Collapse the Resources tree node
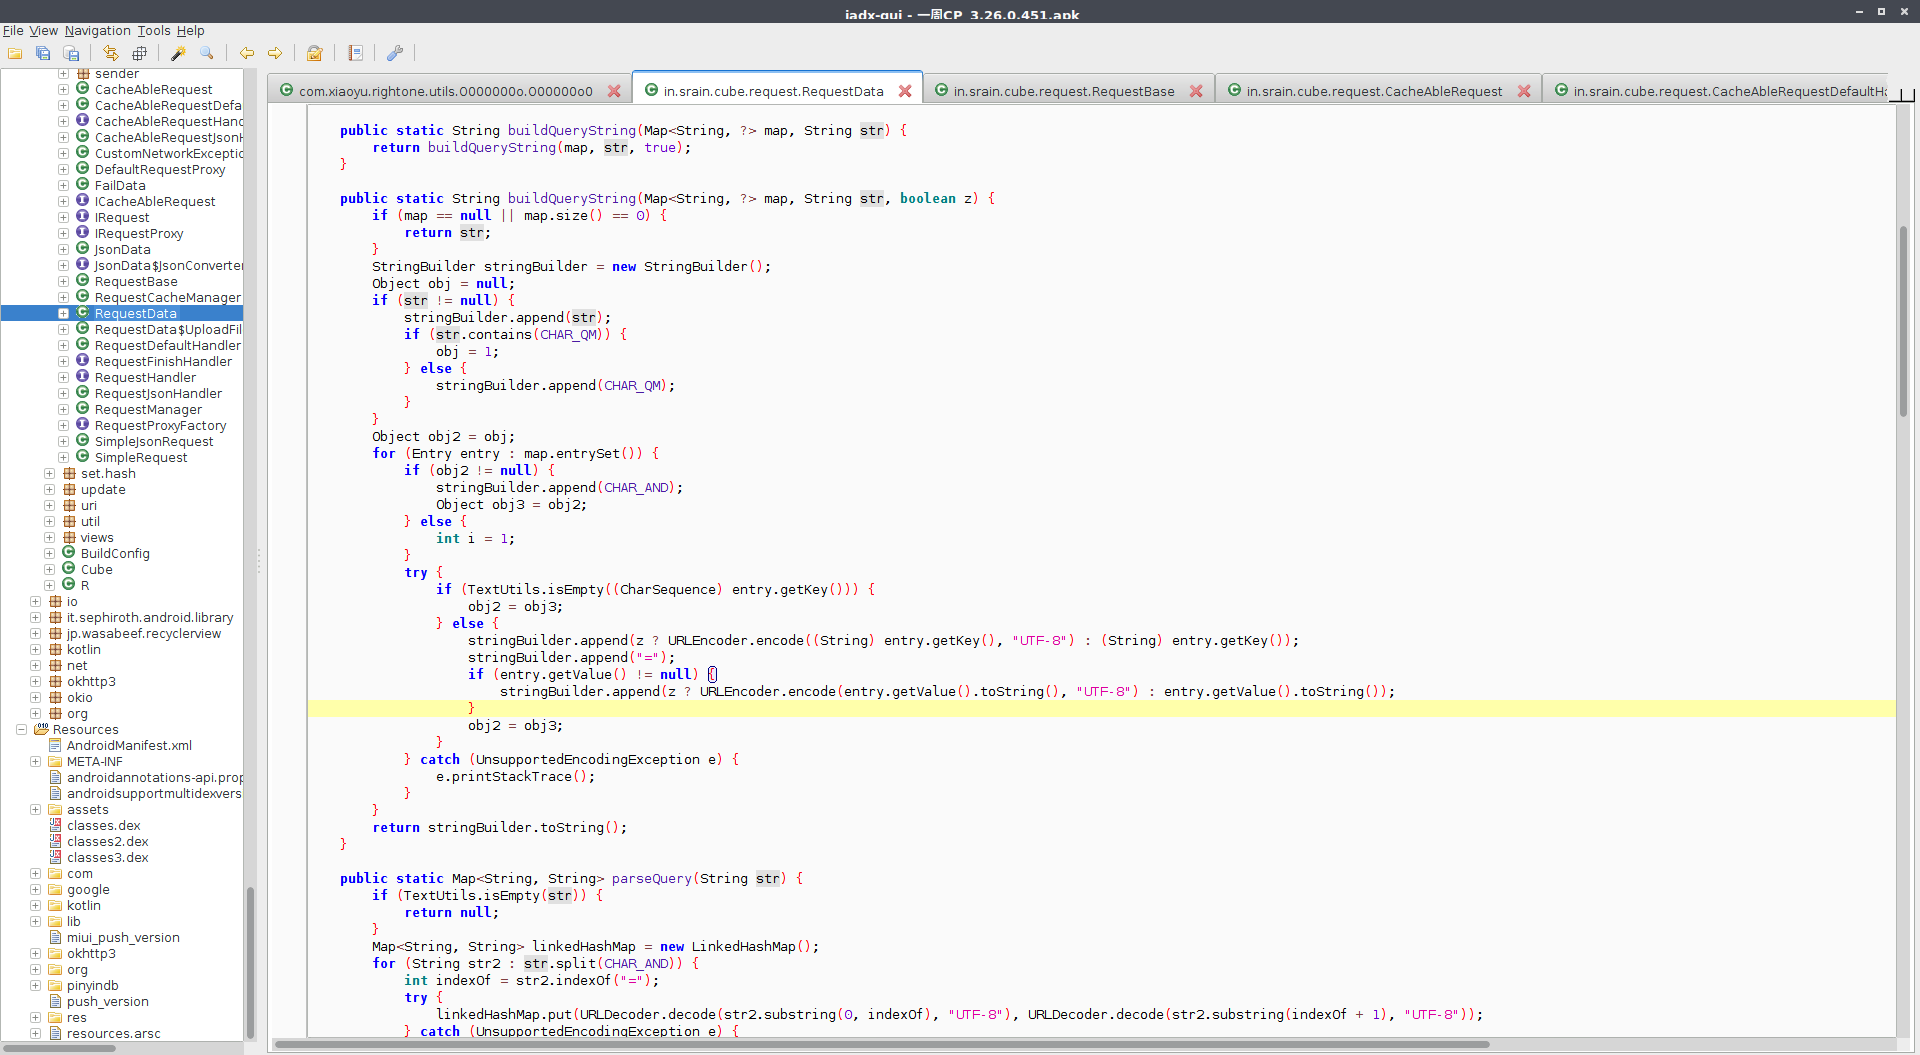 [21, 730]
